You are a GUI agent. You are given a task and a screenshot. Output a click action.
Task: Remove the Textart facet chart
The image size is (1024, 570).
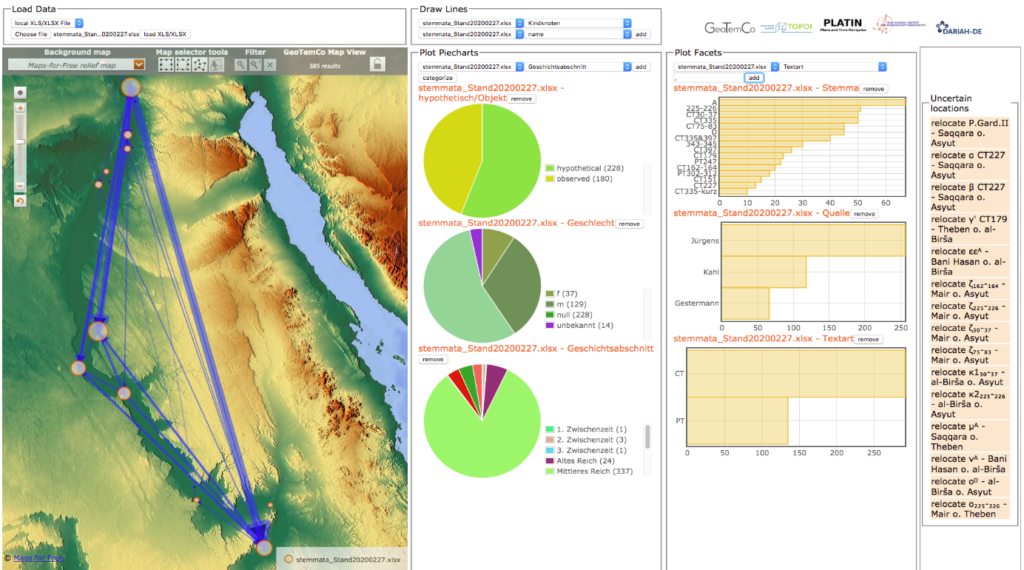[868, 340]
